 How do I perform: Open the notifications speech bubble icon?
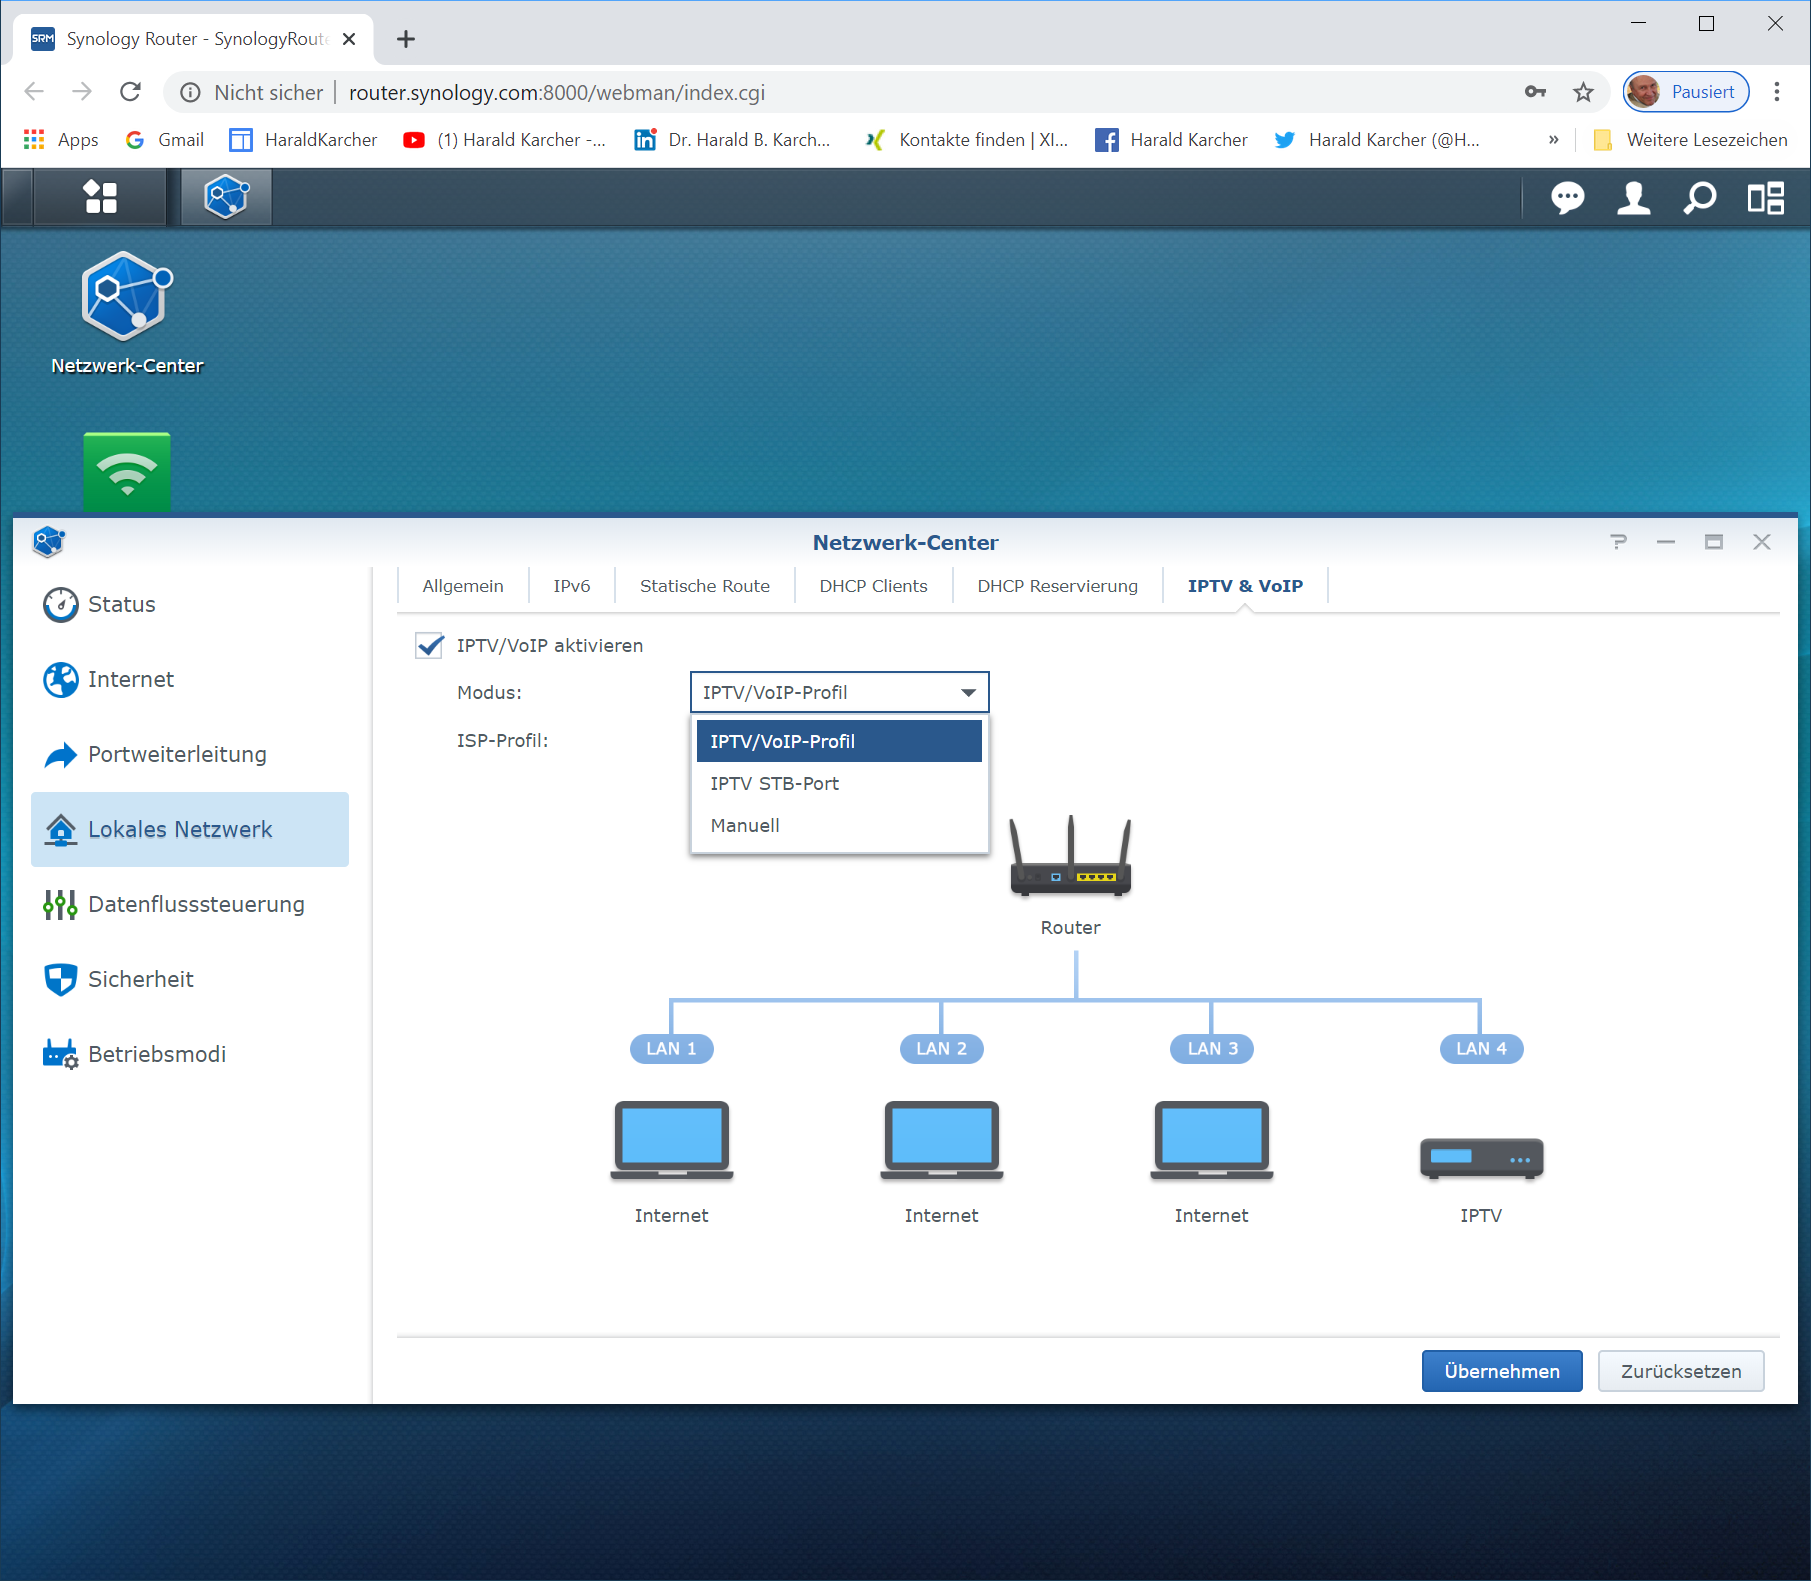tap(1566, 198)
